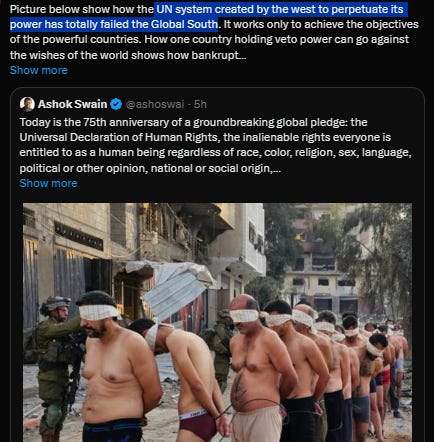
Task: Open Ashok Swain's profile avatar
Action: pyautogui.click(x=27, y=104)
